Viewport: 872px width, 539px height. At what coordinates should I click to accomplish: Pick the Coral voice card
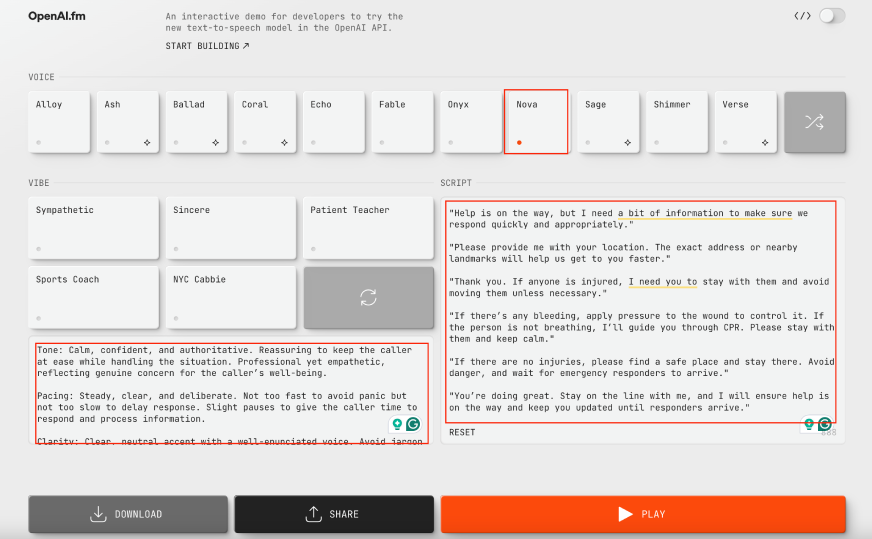(265, 122)
